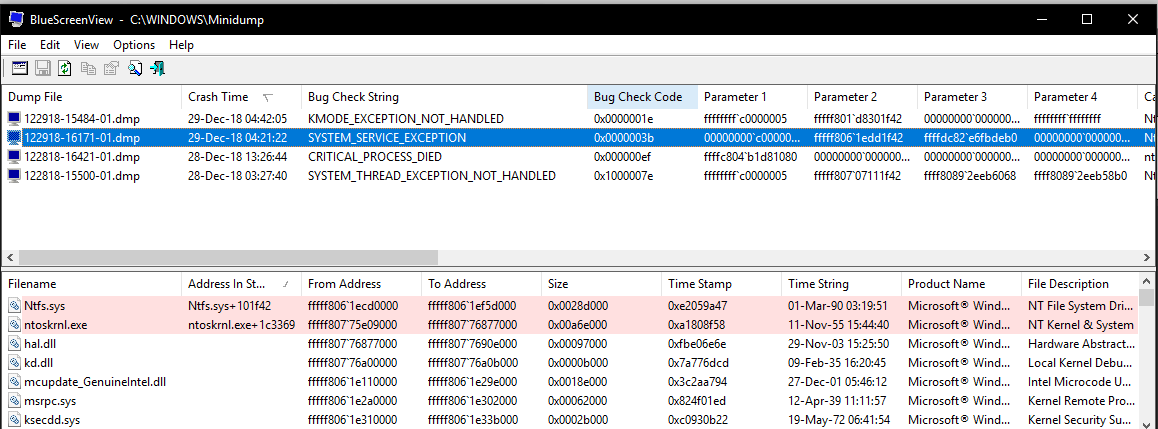
Task: Sort by Bug Check Code column header
Action: (643, 97)
